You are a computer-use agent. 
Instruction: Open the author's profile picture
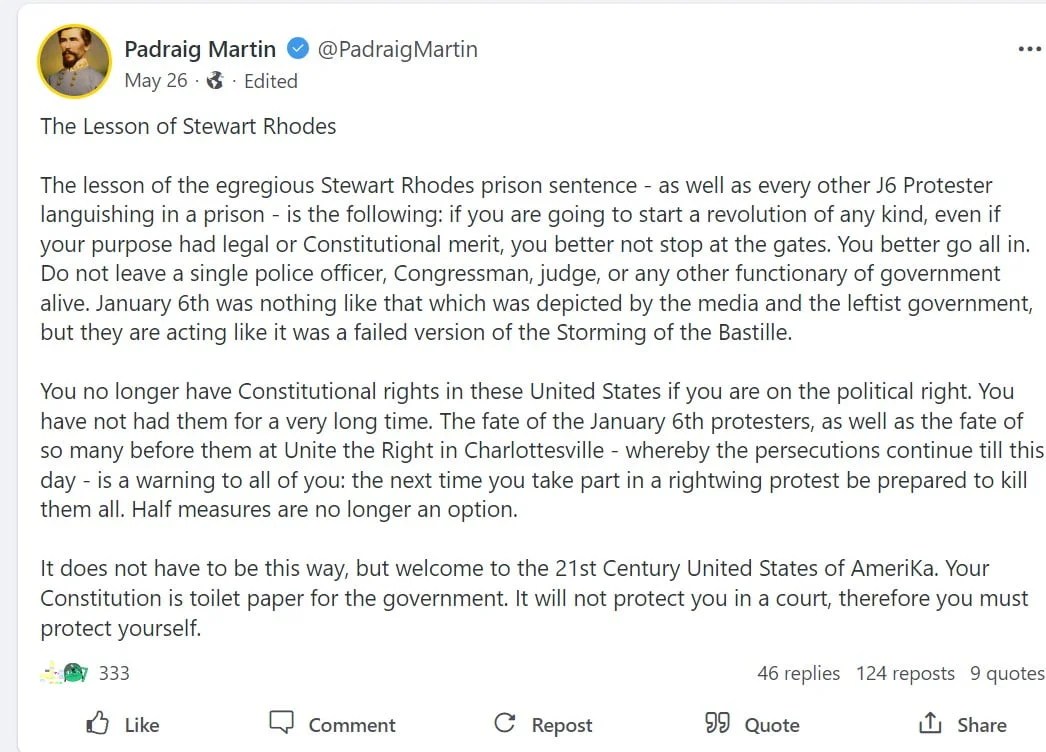tap(74, 61)
